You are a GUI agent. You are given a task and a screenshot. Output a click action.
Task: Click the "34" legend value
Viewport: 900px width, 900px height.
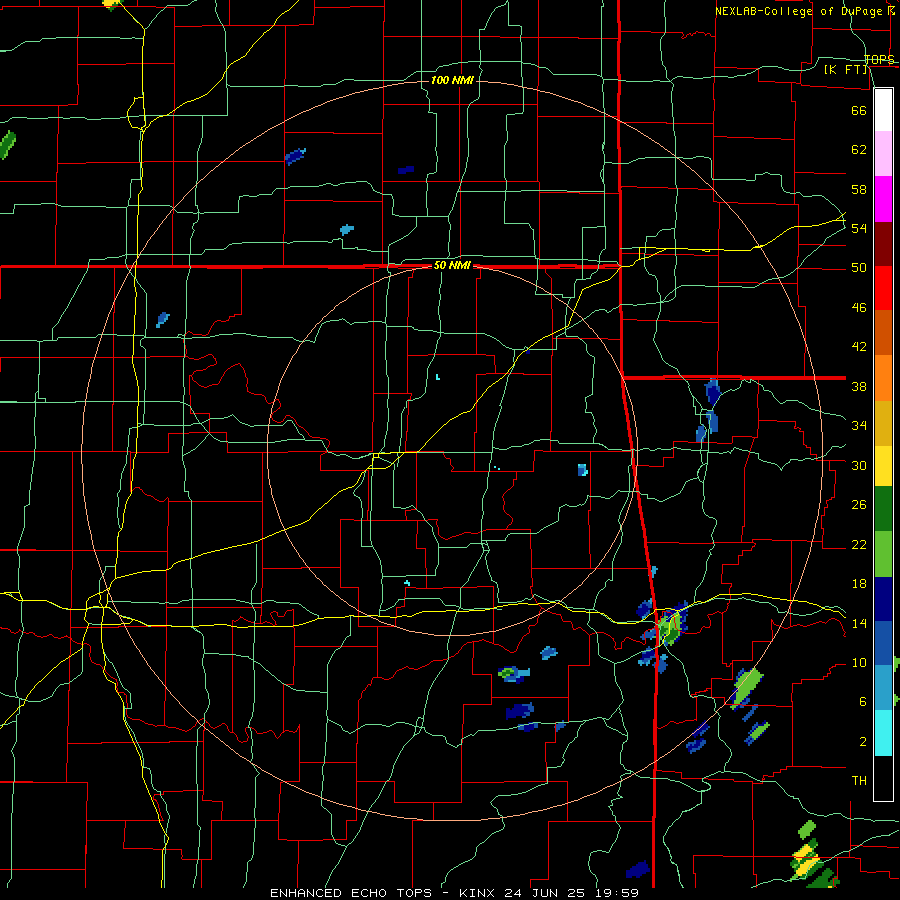click(x=859, y=426)
